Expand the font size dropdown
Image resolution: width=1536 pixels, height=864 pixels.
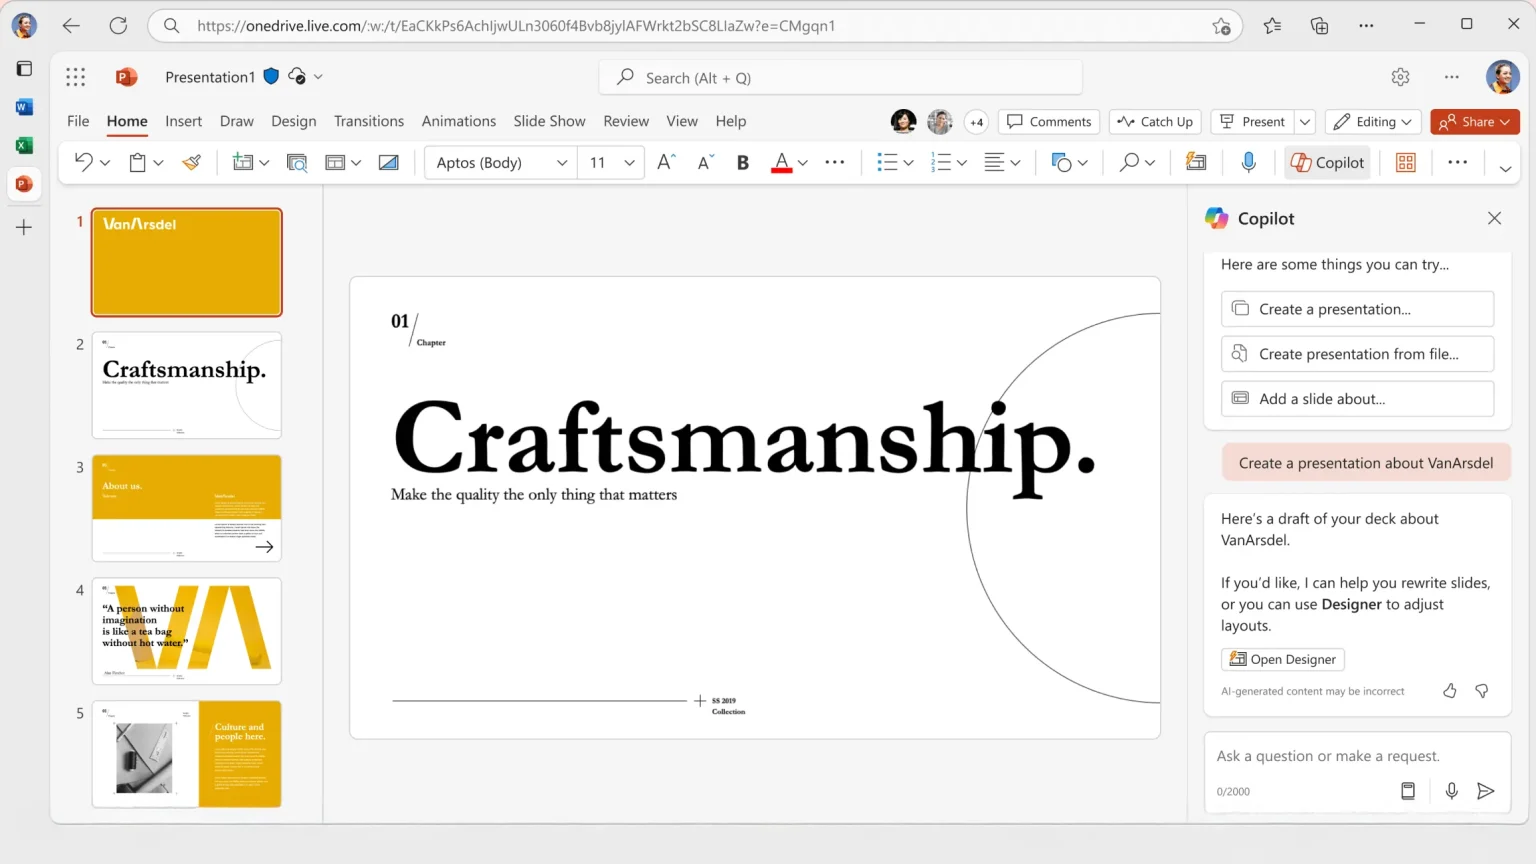pos(629,162)
